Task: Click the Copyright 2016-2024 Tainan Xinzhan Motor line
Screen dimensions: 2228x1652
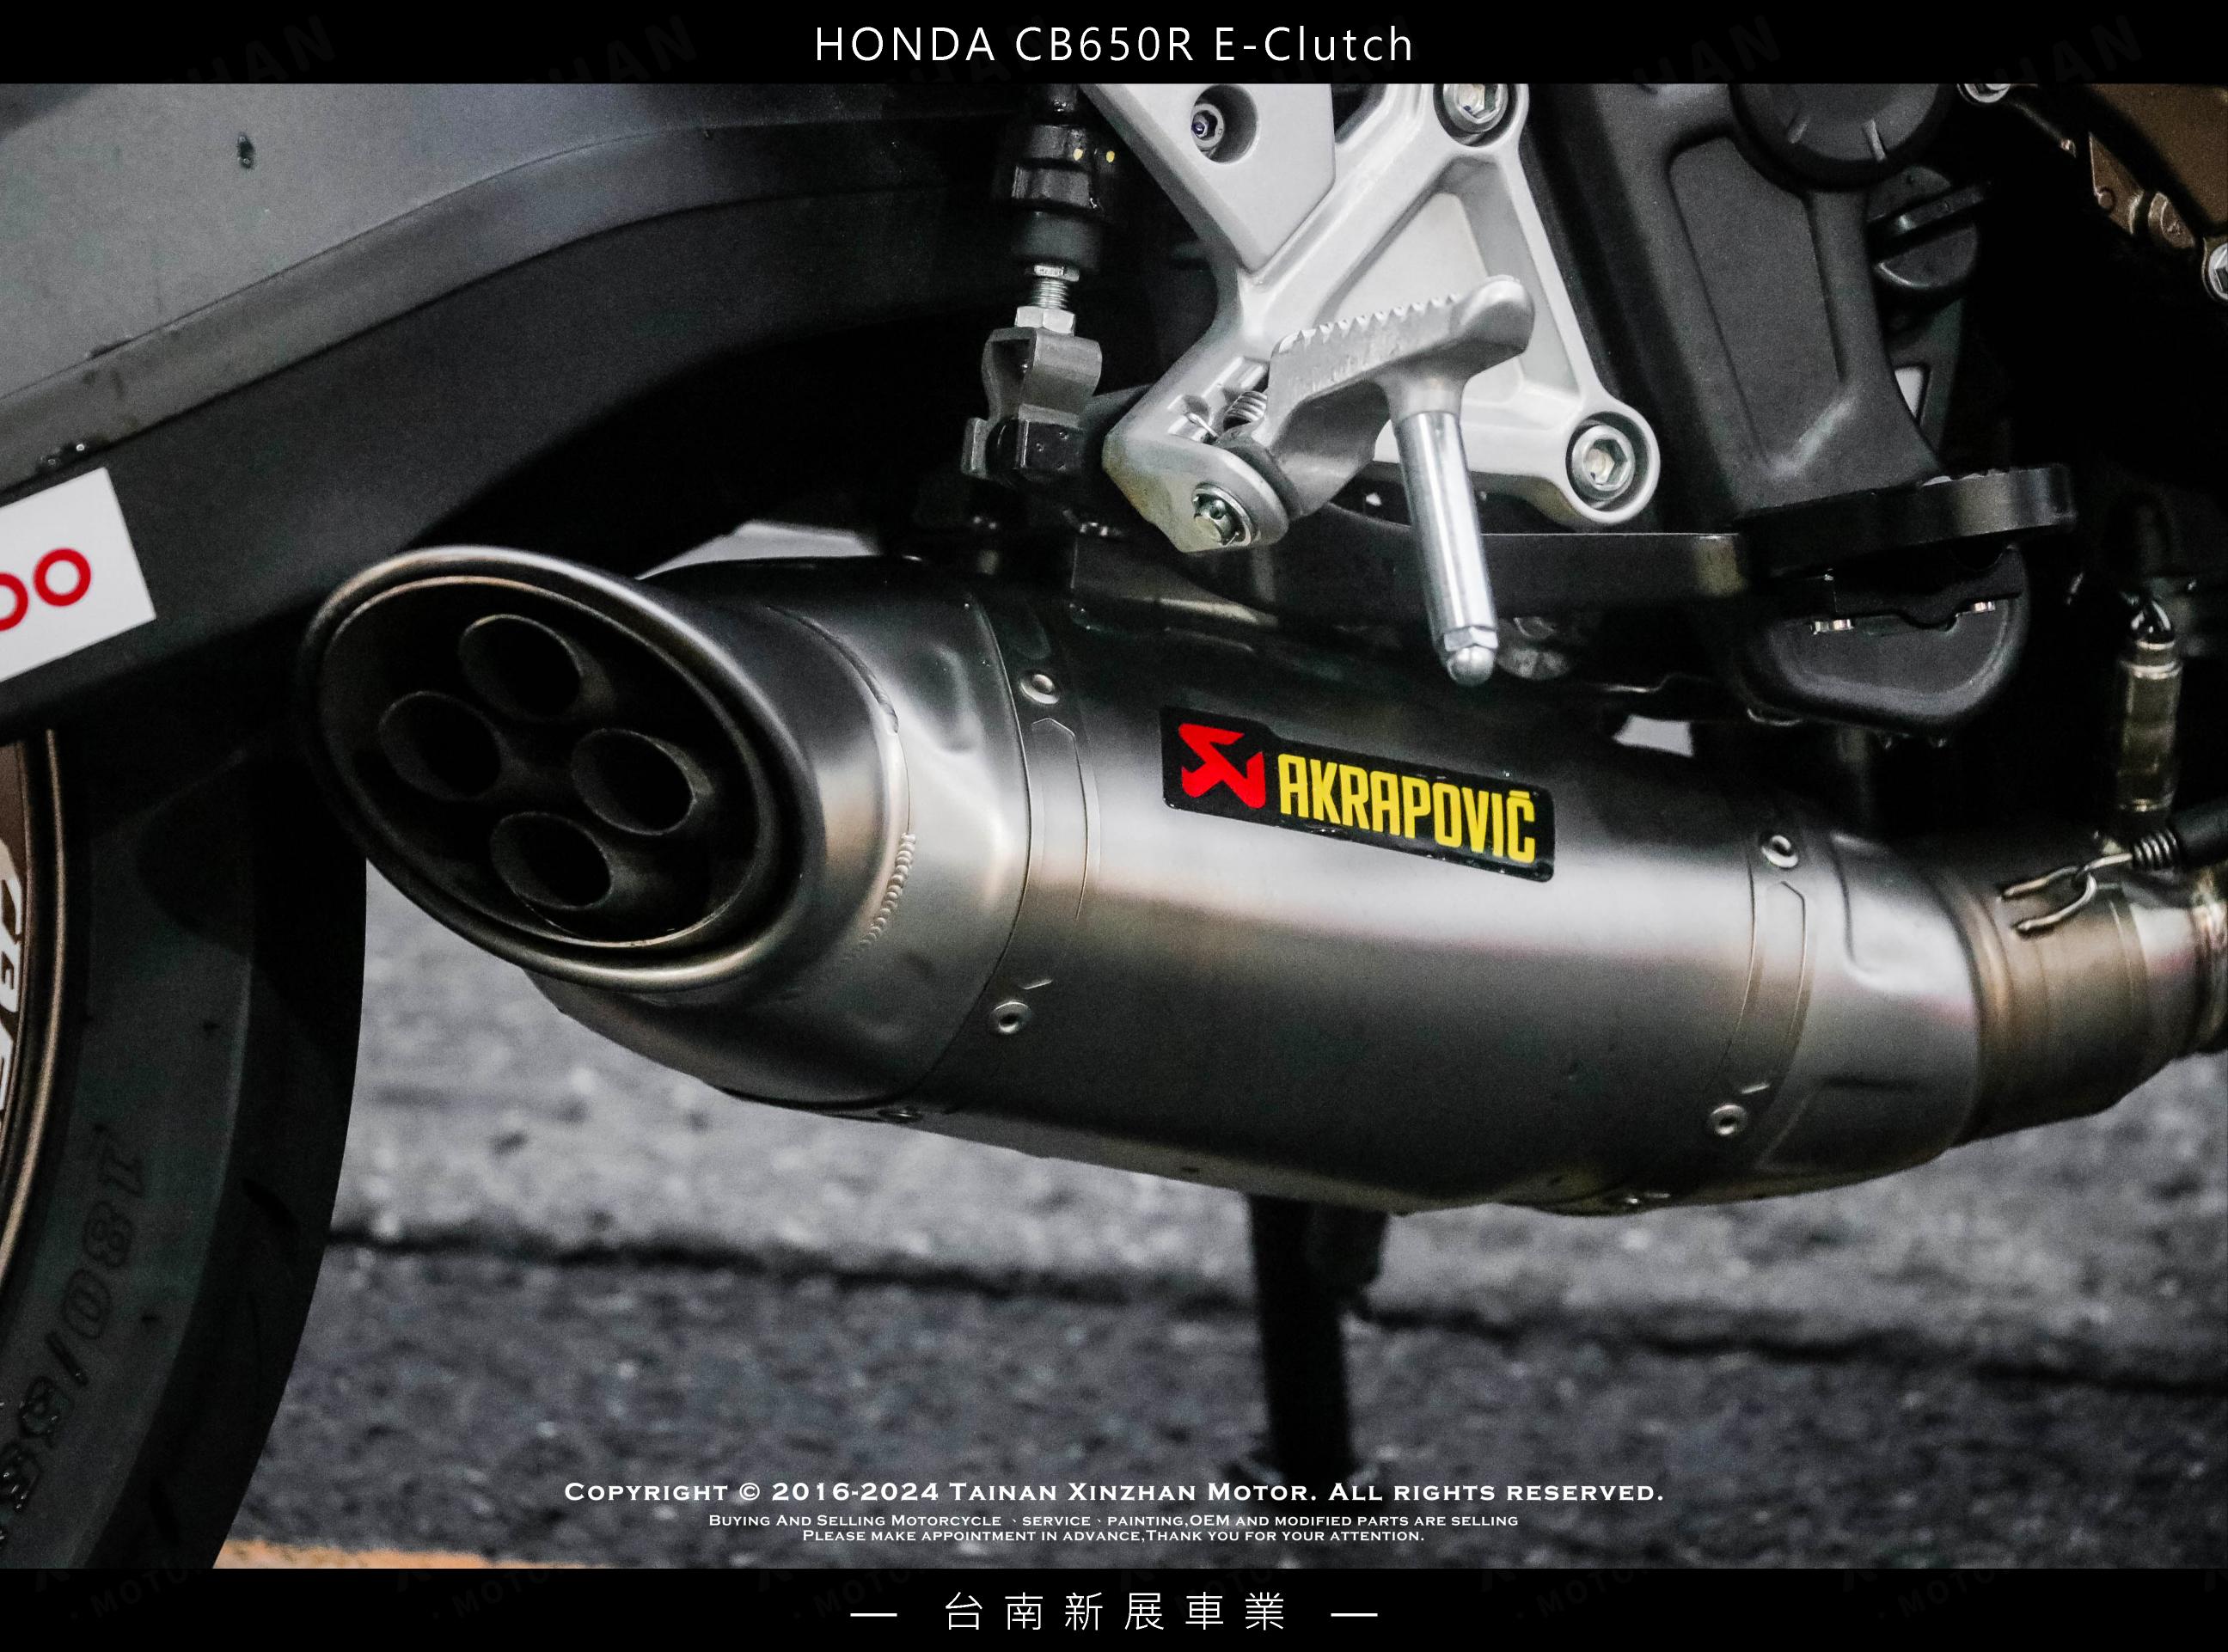Action: click(1114, 1492)
